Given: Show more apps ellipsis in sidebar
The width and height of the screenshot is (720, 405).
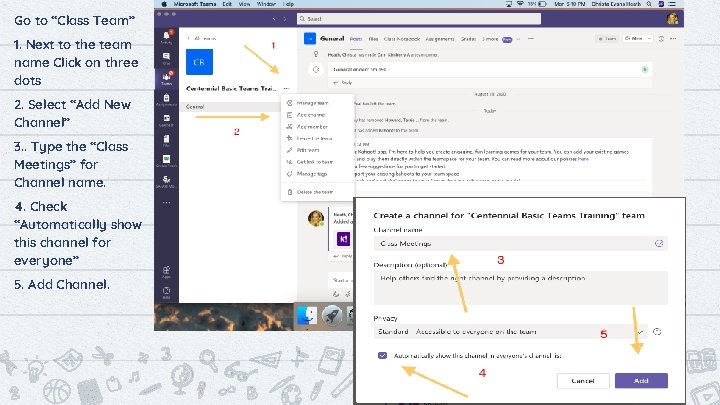Looking at the screenshot, I should pos(166,202).
